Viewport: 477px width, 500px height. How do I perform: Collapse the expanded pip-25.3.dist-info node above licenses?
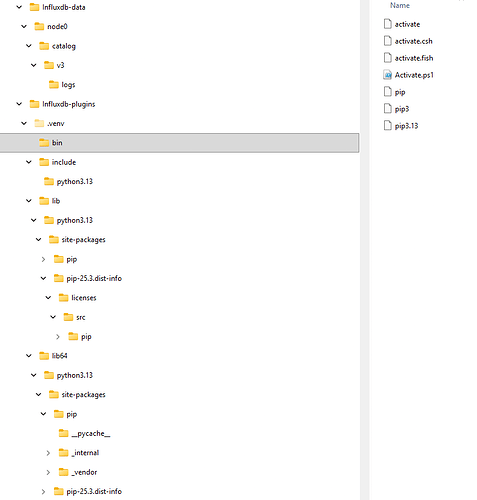click(x=44, y=278)
